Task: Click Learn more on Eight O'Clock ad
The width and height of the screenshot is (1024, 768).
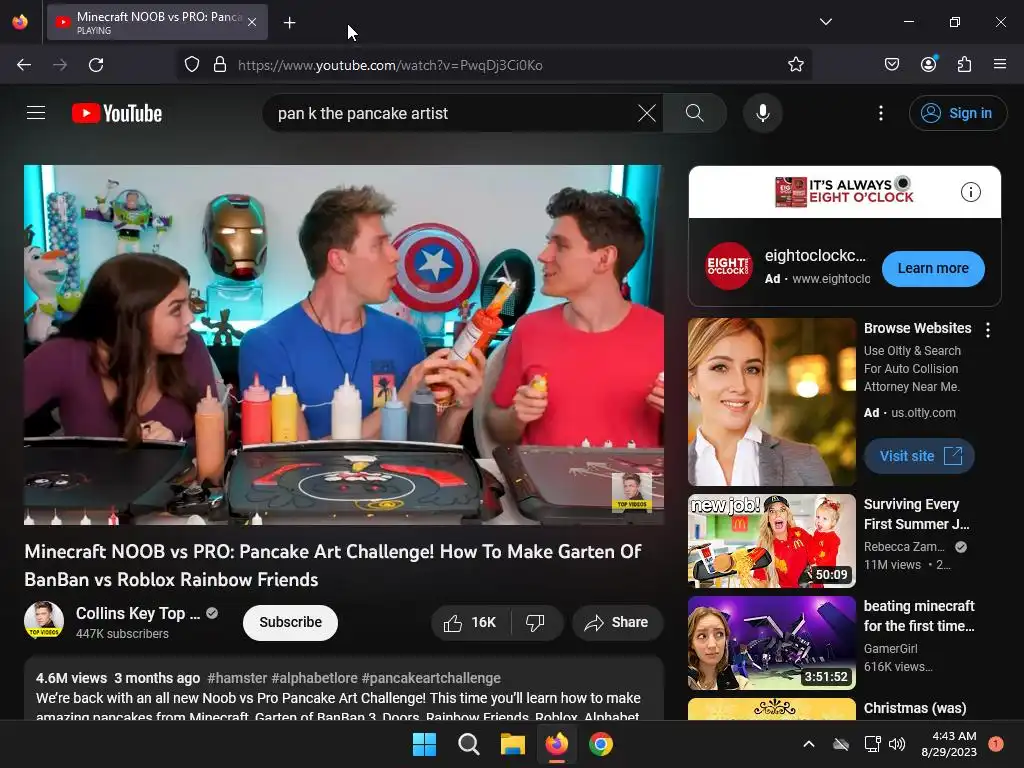Action: [x=933, y=268]
